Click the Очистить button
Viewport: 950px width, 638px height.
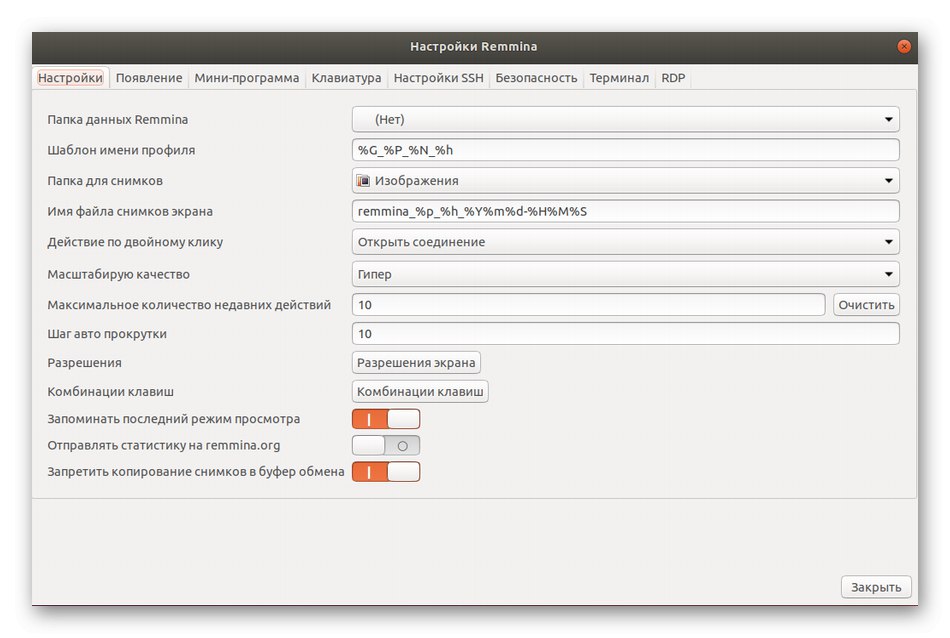coord(866,305)
